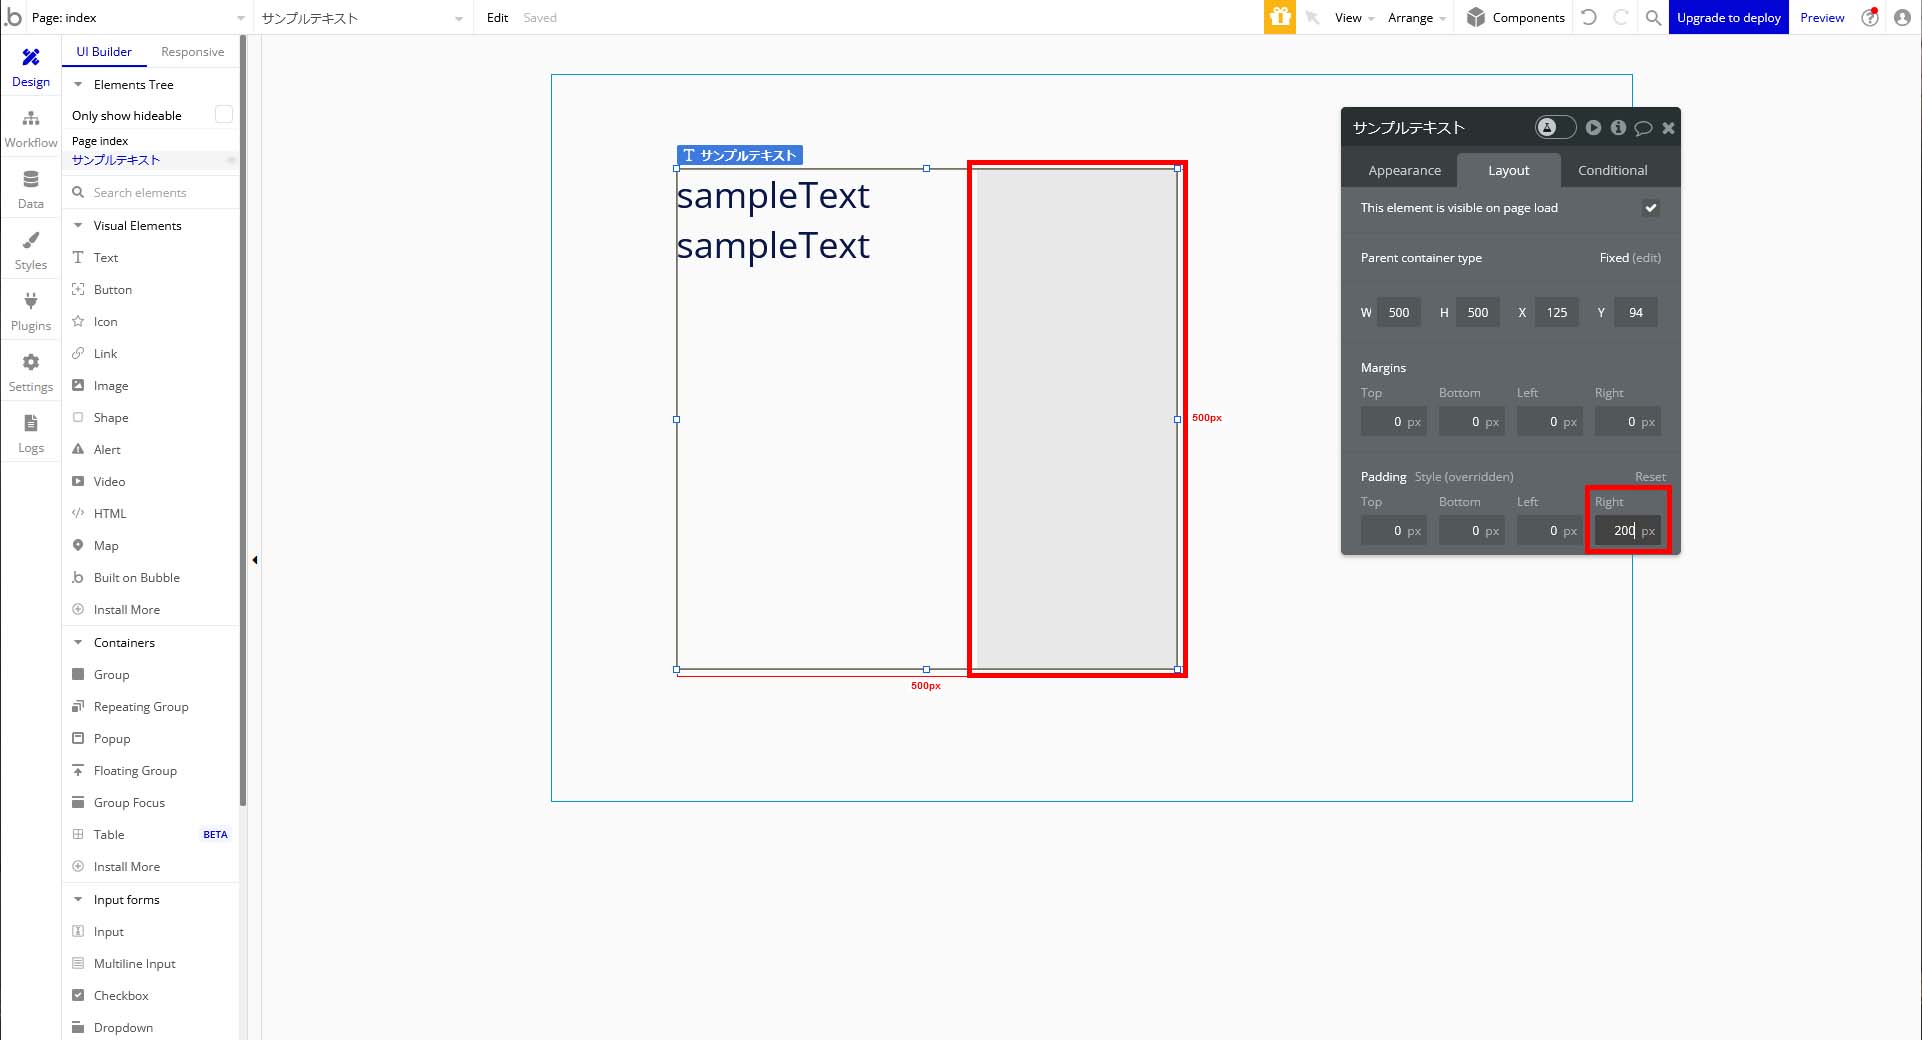Screen dimensions: 1922x1040
Task: Add a Map element from palette
Action: [x=106, y=545]
